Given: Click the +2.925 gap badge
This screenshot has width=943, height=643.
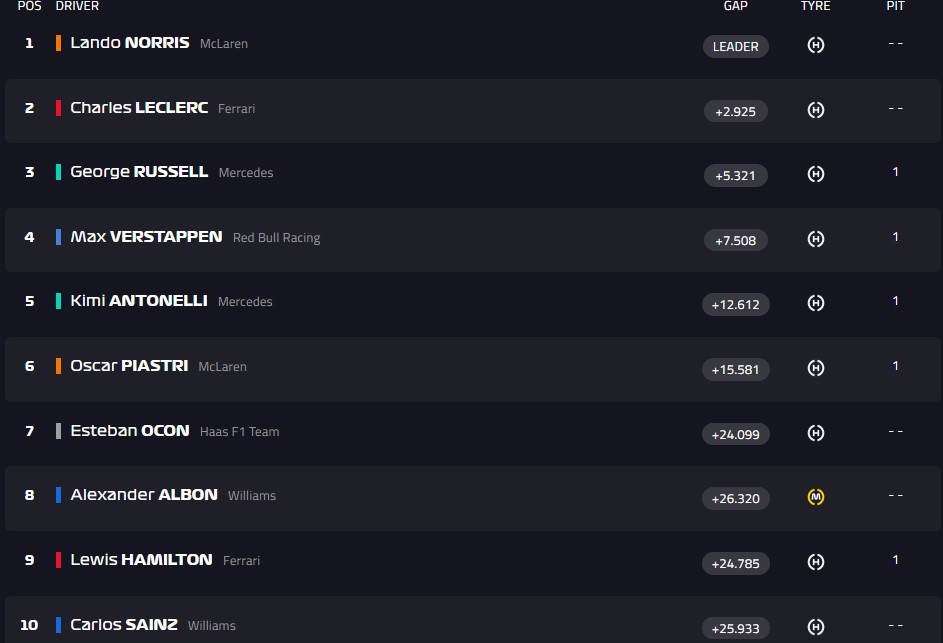Looking at the screenshot, I should pyautogui.click(x=735, y=111).
